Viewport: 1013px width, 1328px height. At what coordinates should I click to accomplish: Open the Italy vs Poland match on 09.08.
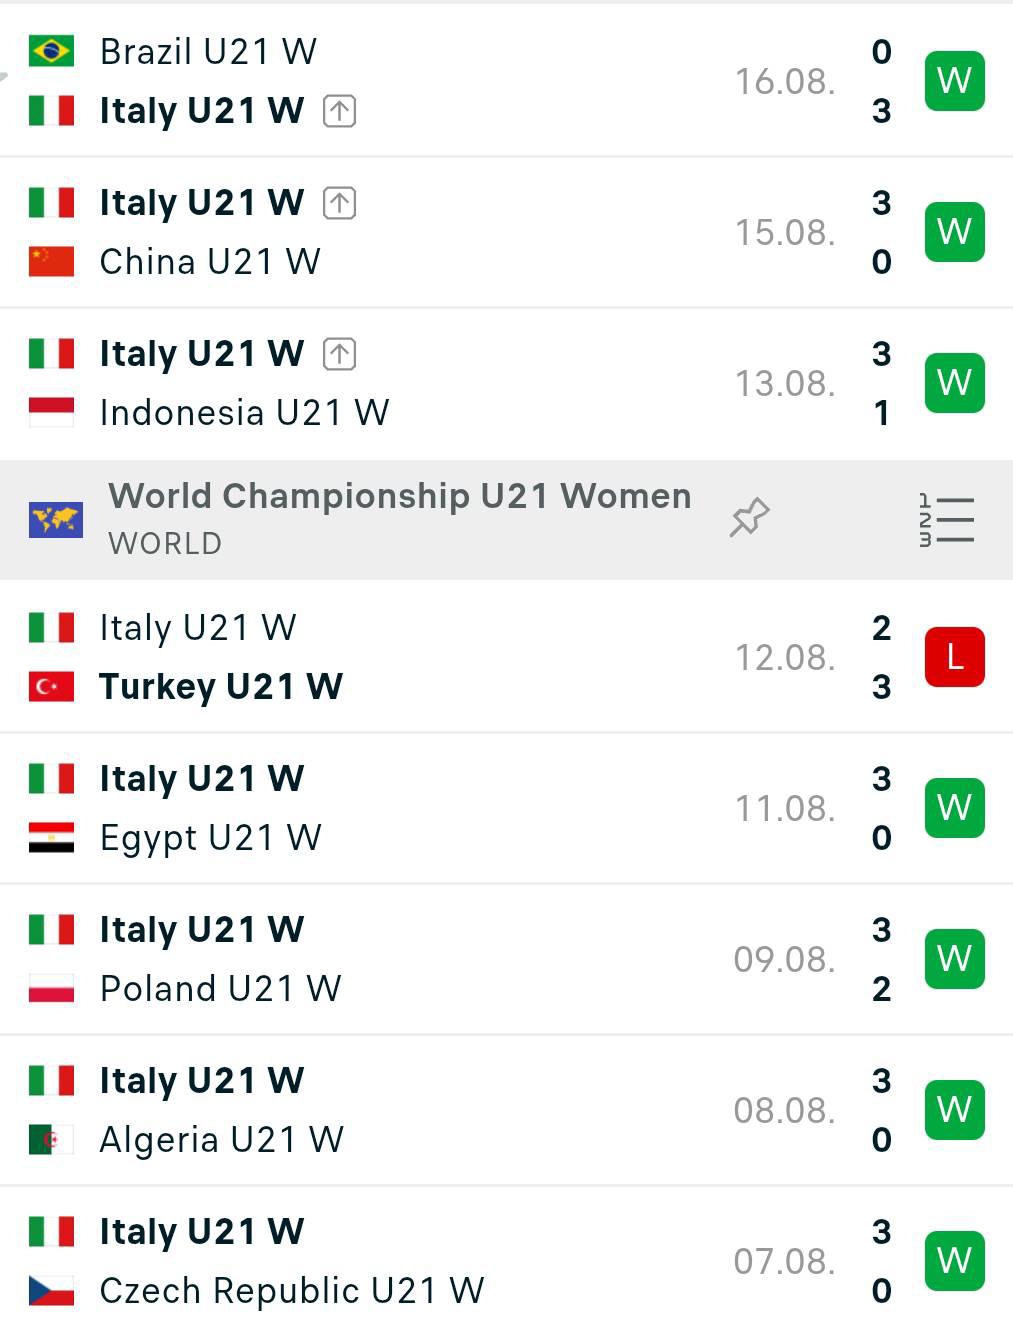(x=506, y=959)
